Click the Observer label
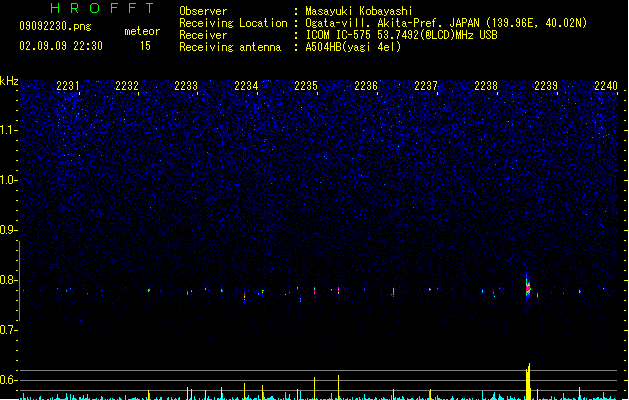 click(x=203, y=11)
